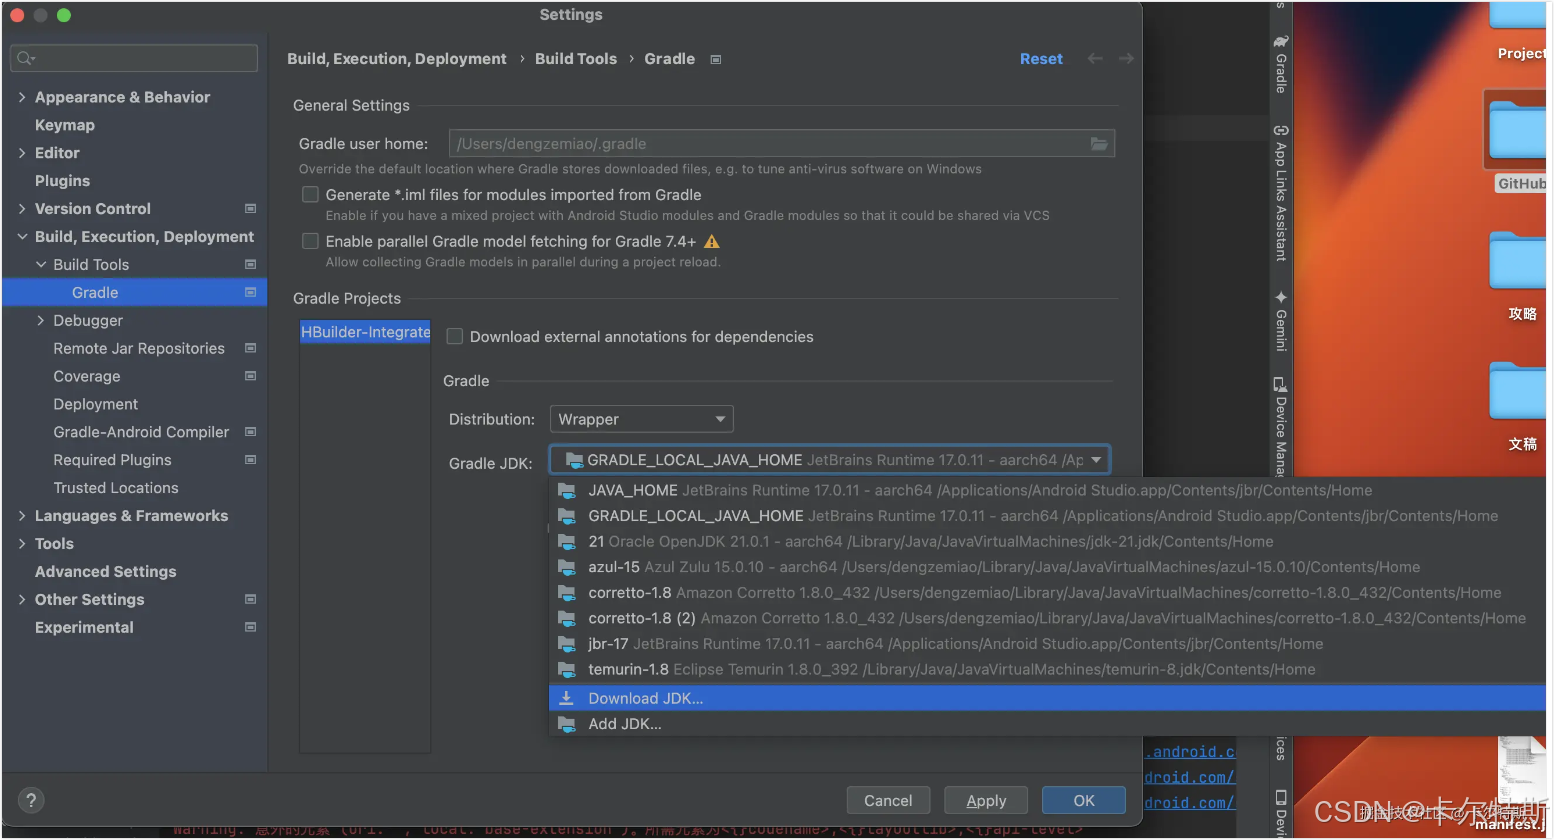Click the project icon on Version Control row
The height and width of the screenshot is (840, 1554).
point(250,209)
